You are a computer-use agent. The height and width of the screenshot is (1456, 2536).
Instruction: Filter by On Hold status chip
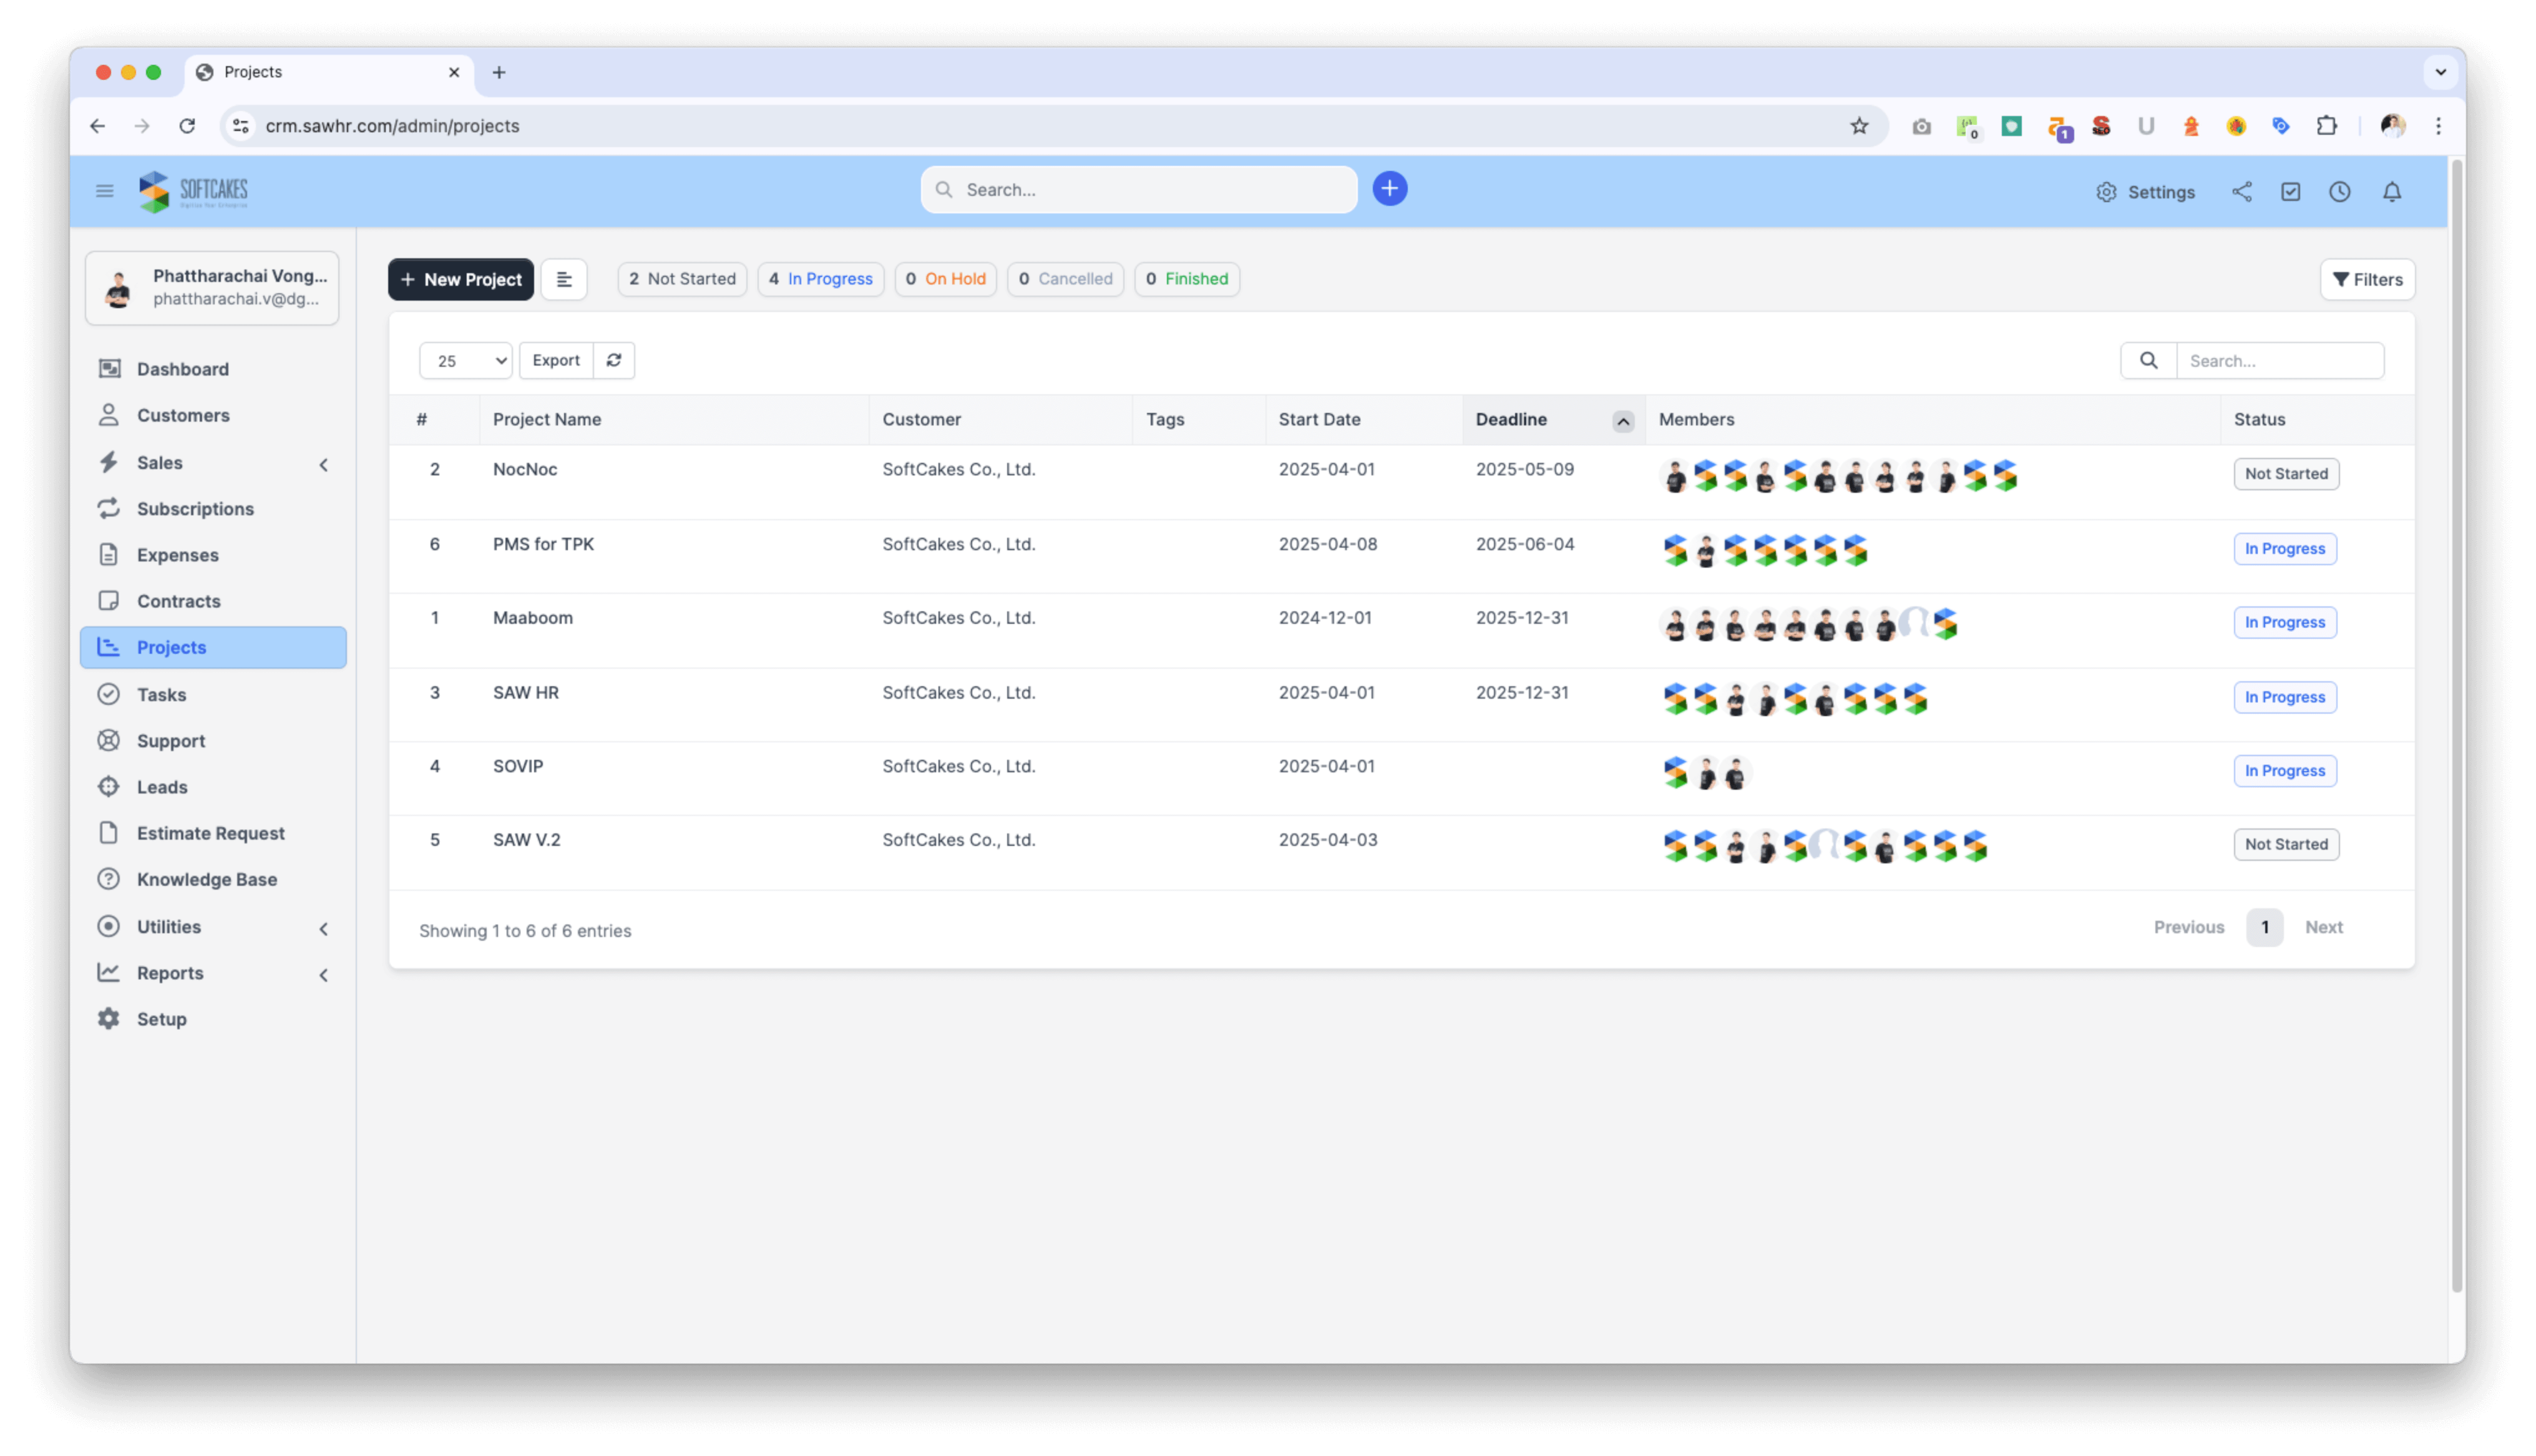click(945, 279)
